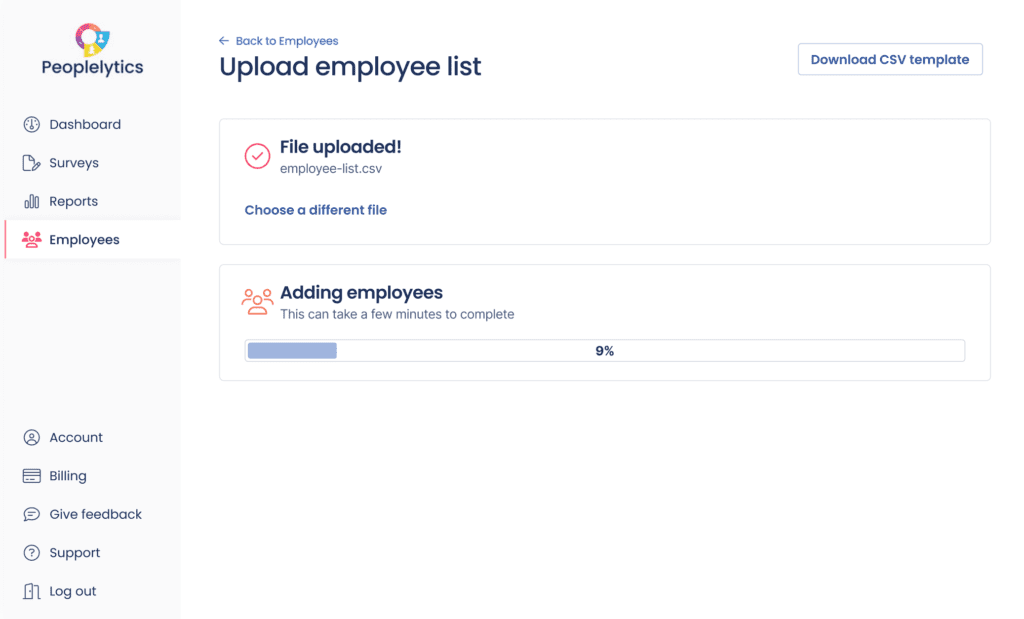Screen dimensions: 1024x619
Task: Open Dashboard from the navigation menu
Action: (x=85, y=124)
